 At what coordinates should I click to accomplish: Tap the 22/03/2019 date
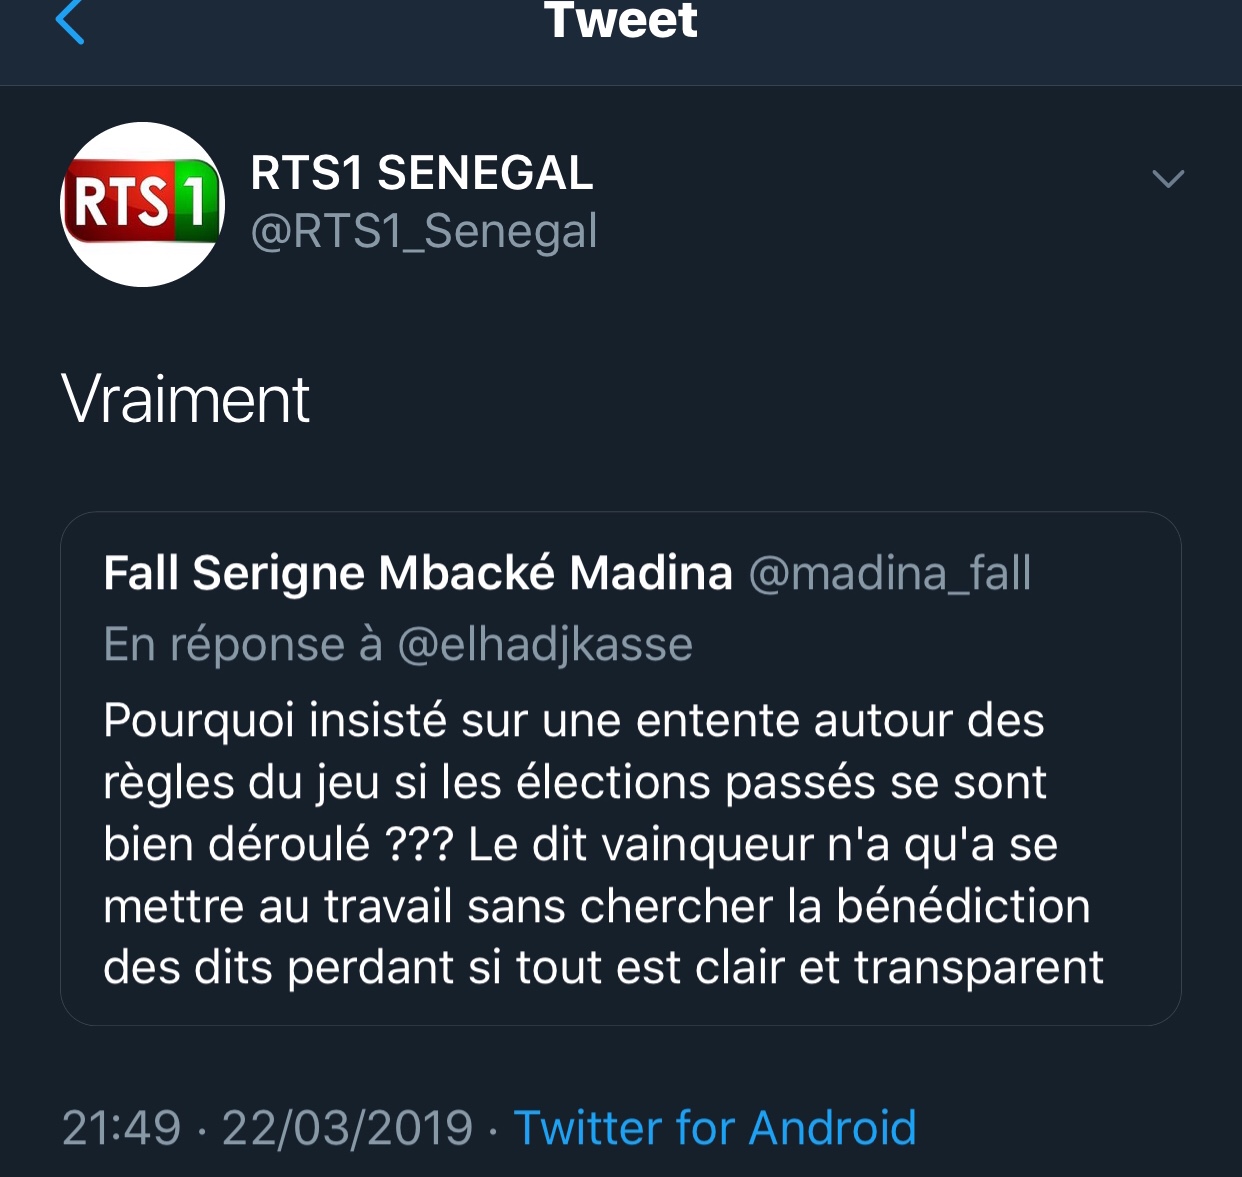pyautogui.click(x=347, y=1128)
